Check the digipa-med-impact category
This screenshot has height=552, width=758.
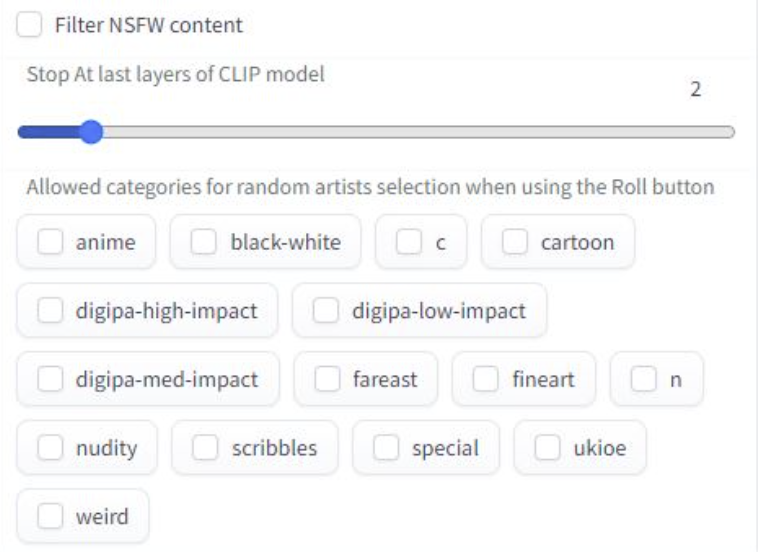pyautogui.click(x=50, y=380)
